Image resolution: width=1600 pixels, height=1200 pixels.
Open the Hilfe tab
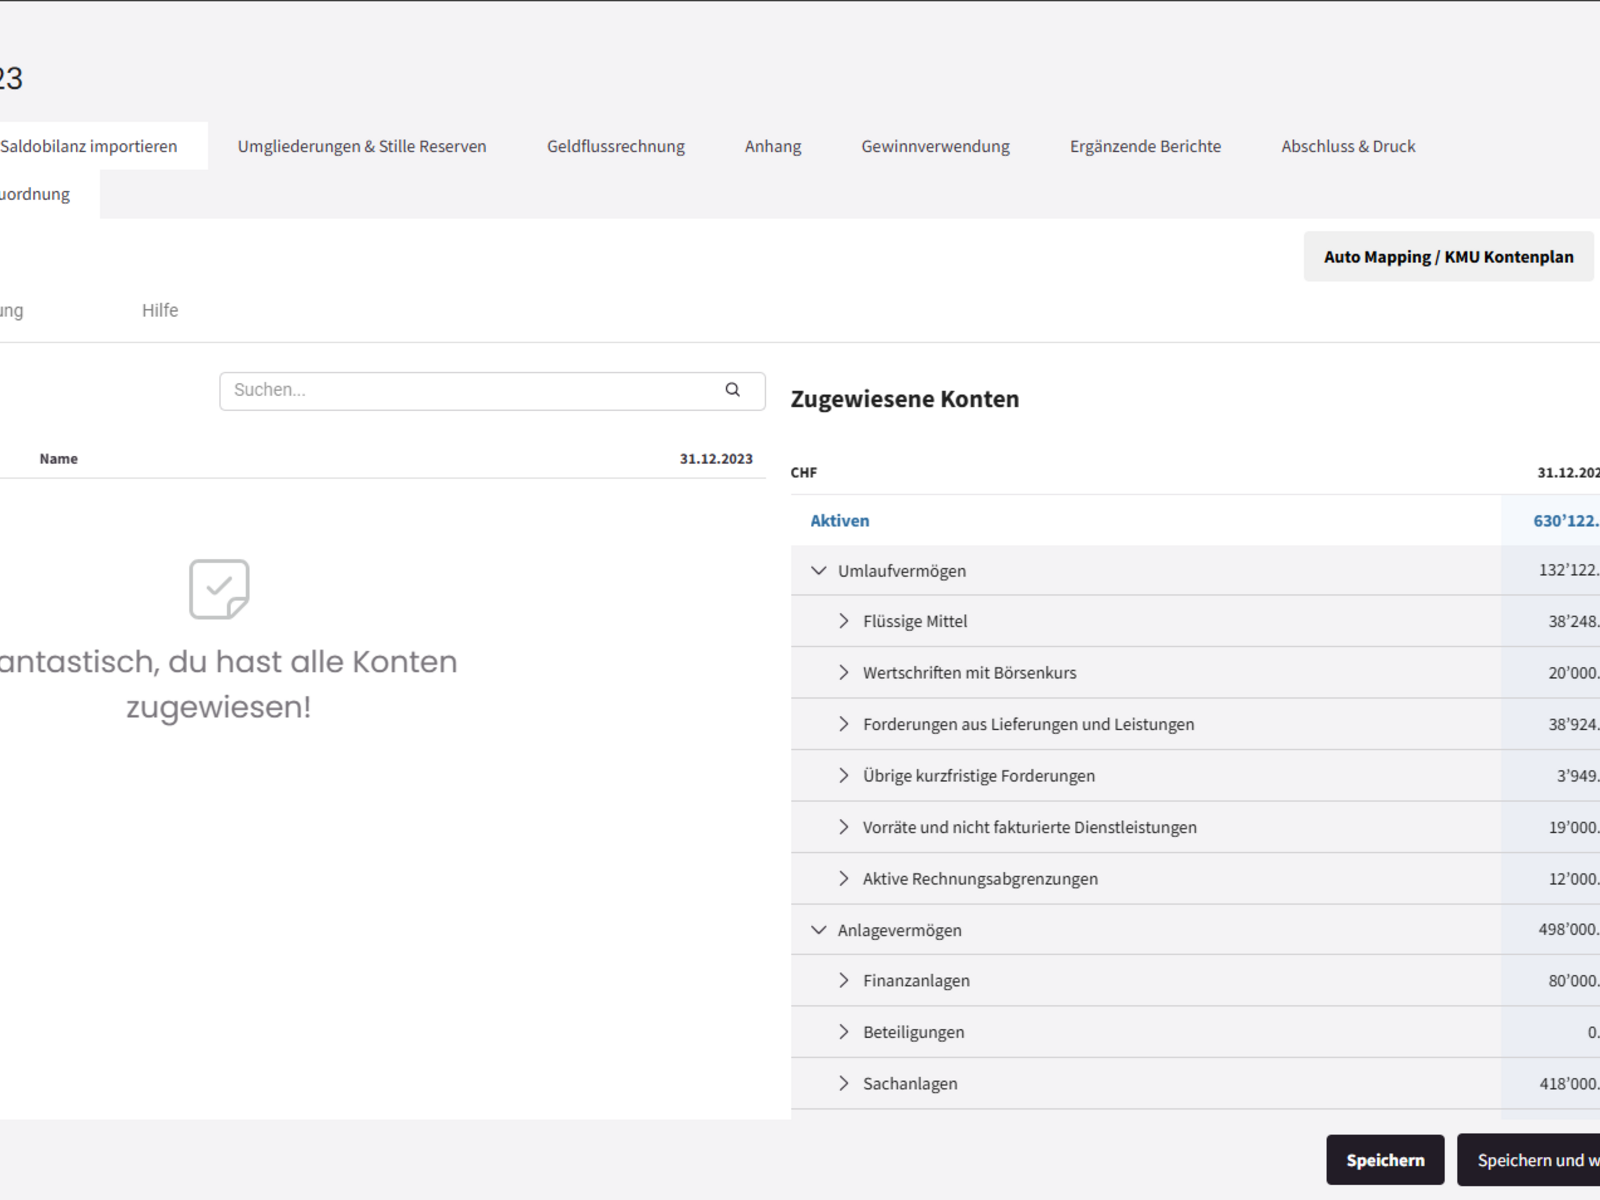coord(160,311)
